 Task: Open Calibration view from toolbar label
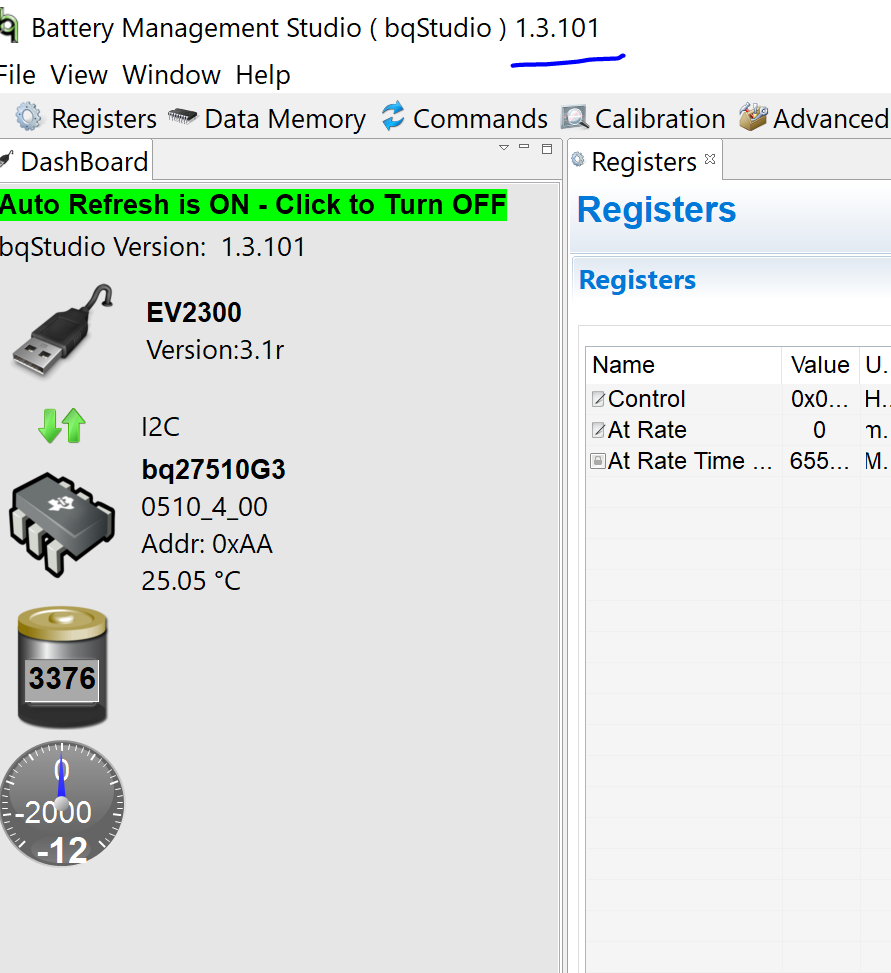click(x=660, y=119)
